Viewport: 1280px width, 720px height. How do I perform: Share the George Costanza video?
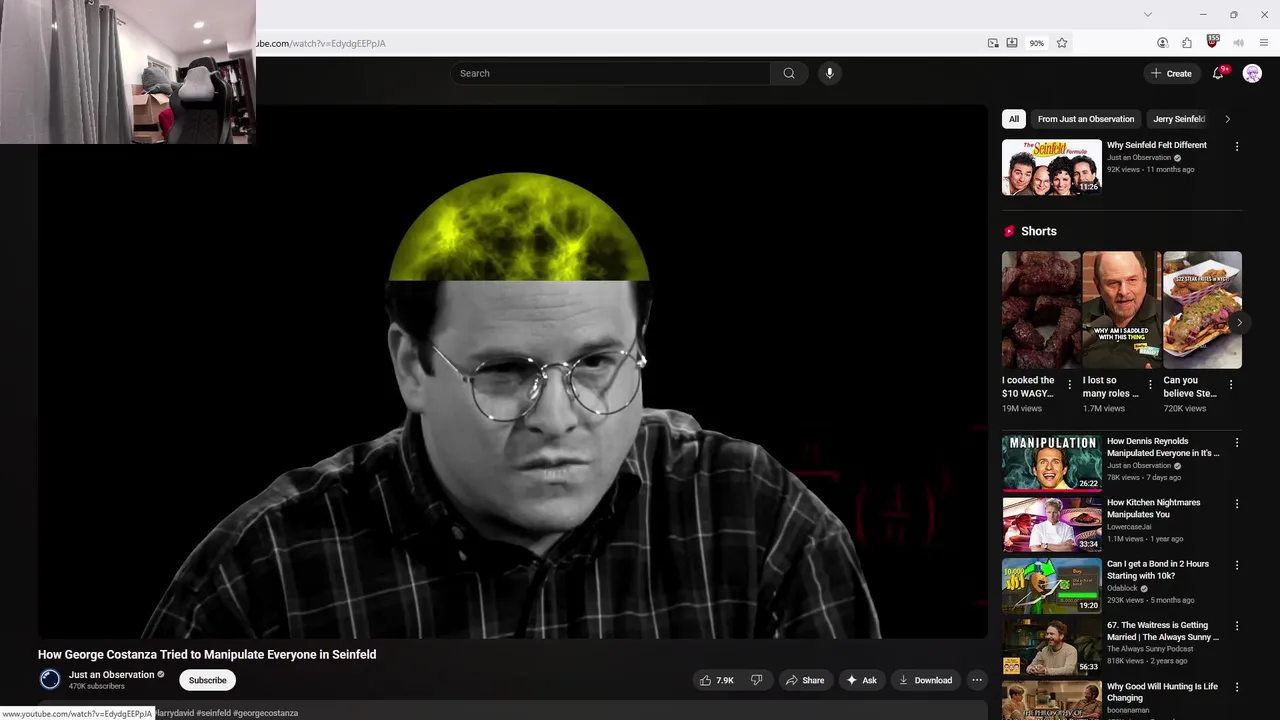click(805, 680)
